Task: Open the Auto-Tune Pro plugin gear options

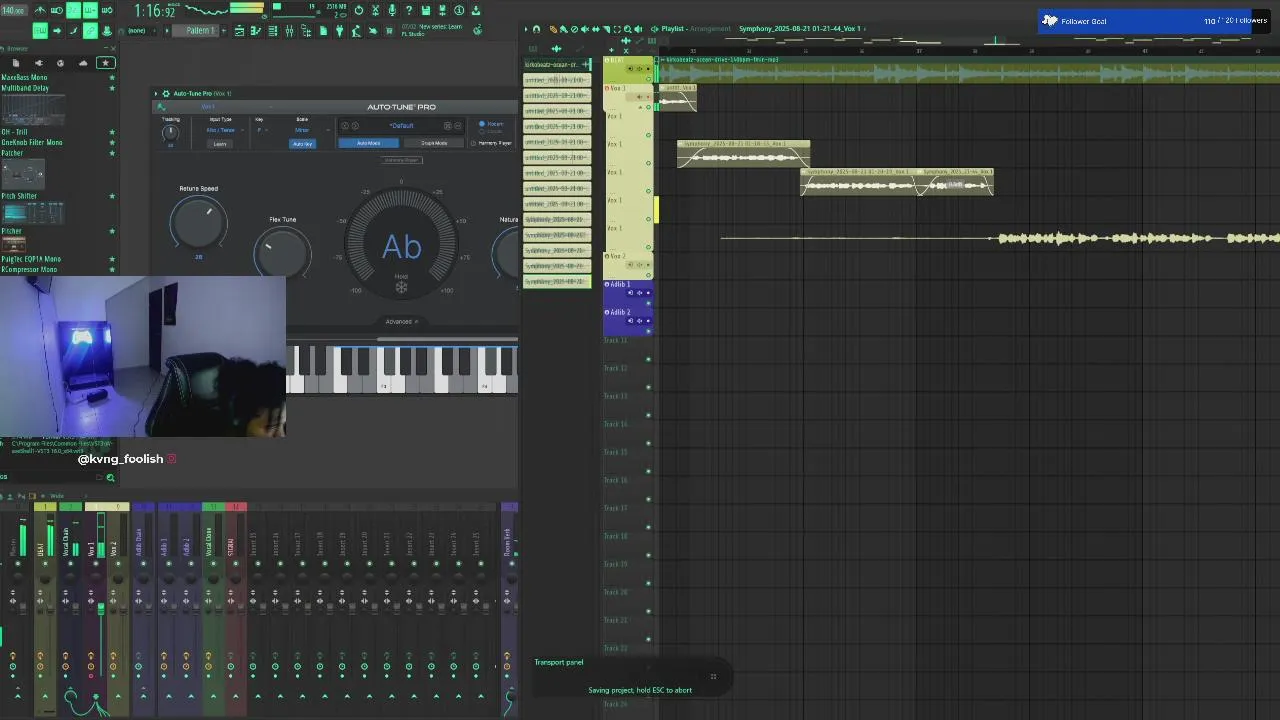Action: coord(166,94)
